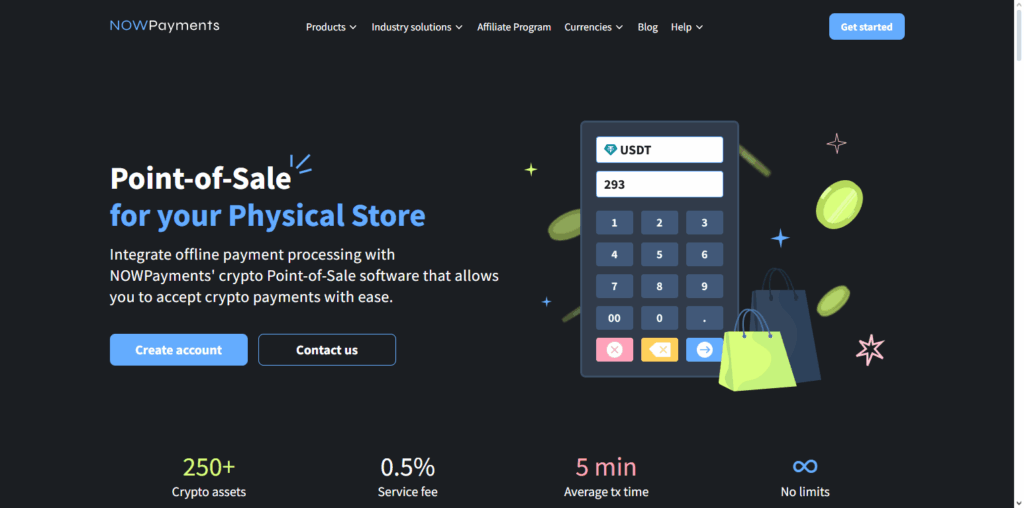Click the 5 min Average tx time stat
The width and height of the screenshot is (1024, 508).
(x=606, y=477)
